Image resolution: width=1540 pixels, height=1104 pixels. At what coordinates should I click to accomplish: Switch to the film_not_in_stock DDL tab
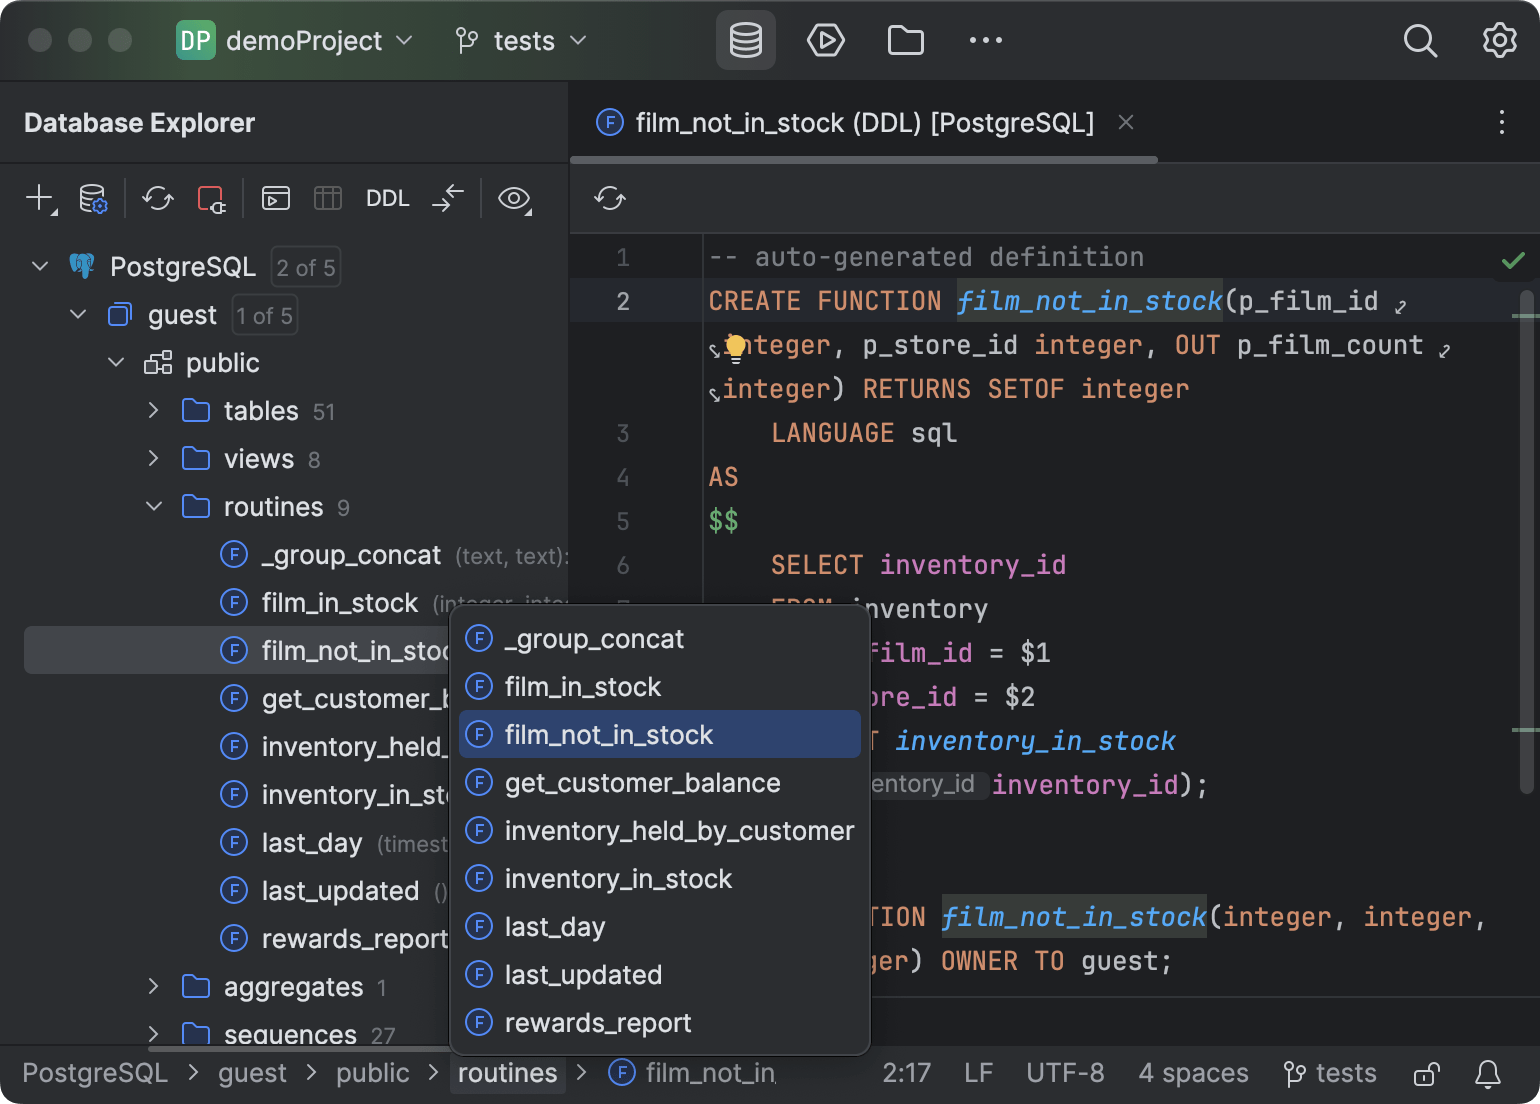tap(864, 122)
